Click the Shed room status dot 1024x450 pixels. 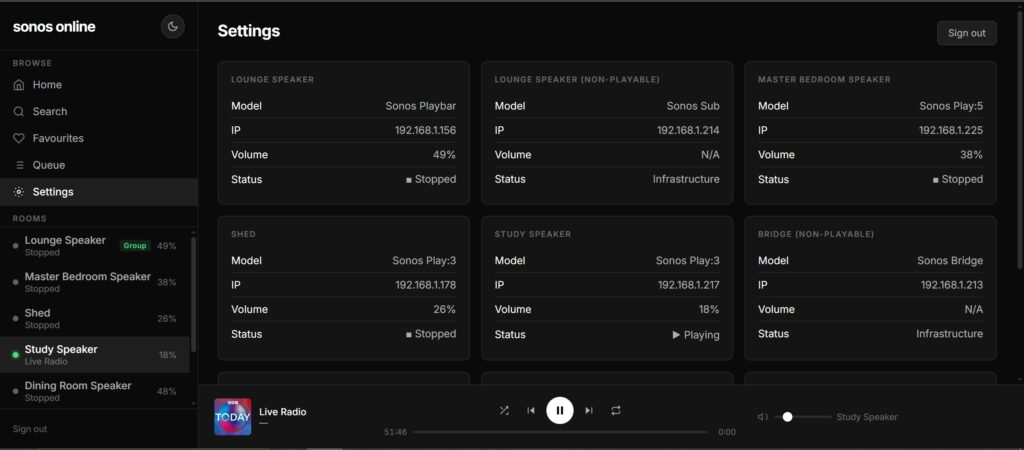coord(15,319)
